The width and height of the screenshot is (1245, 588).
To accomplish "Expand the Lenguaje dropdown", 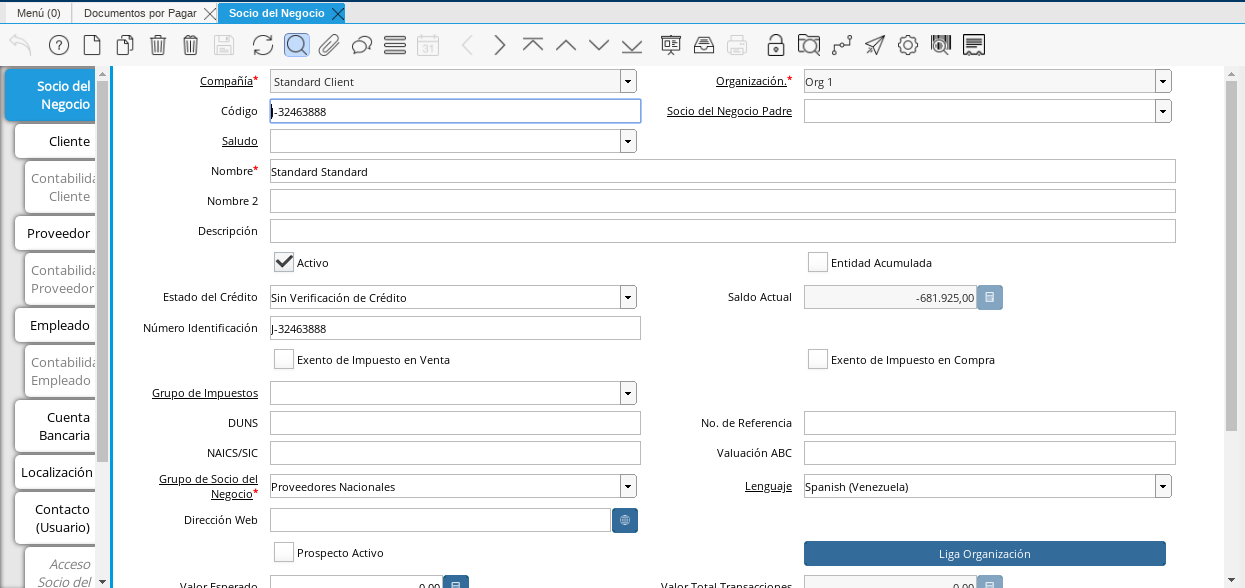I will [1162, 487].
